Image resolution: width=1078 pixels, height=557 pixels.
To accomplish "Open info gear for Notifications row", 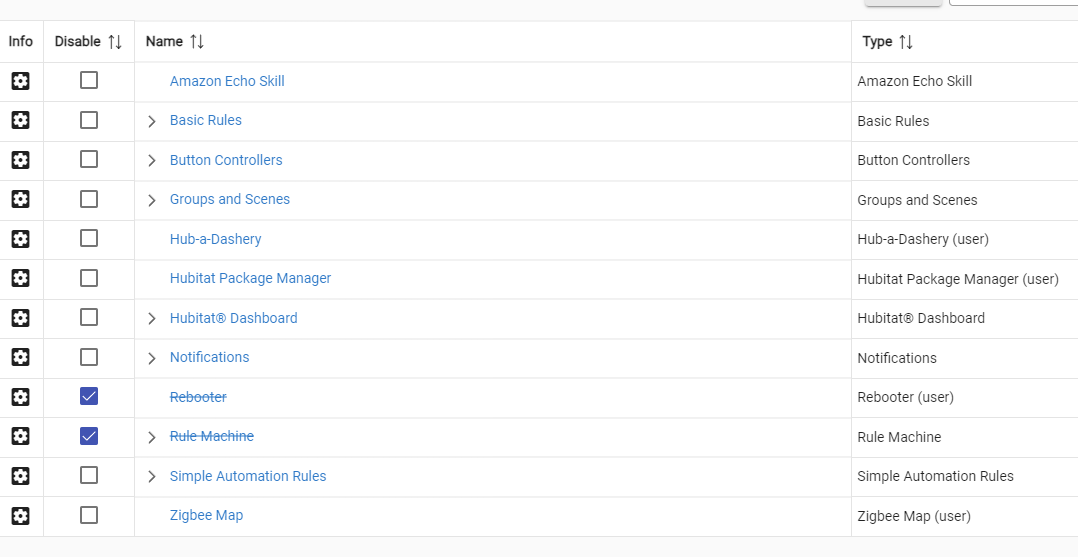I will (x=20, y=357).
